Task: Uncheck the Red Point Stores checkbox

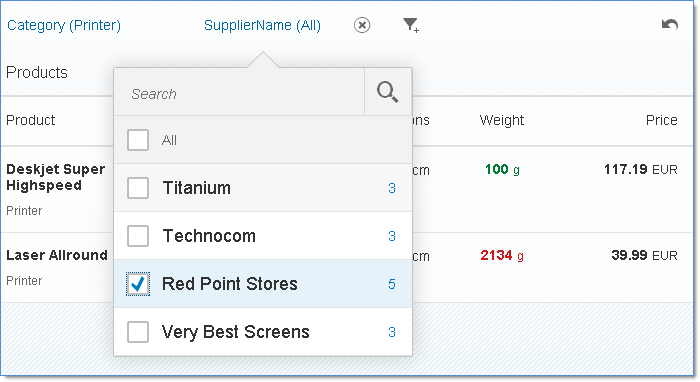Action: click(x=138, y=284)
